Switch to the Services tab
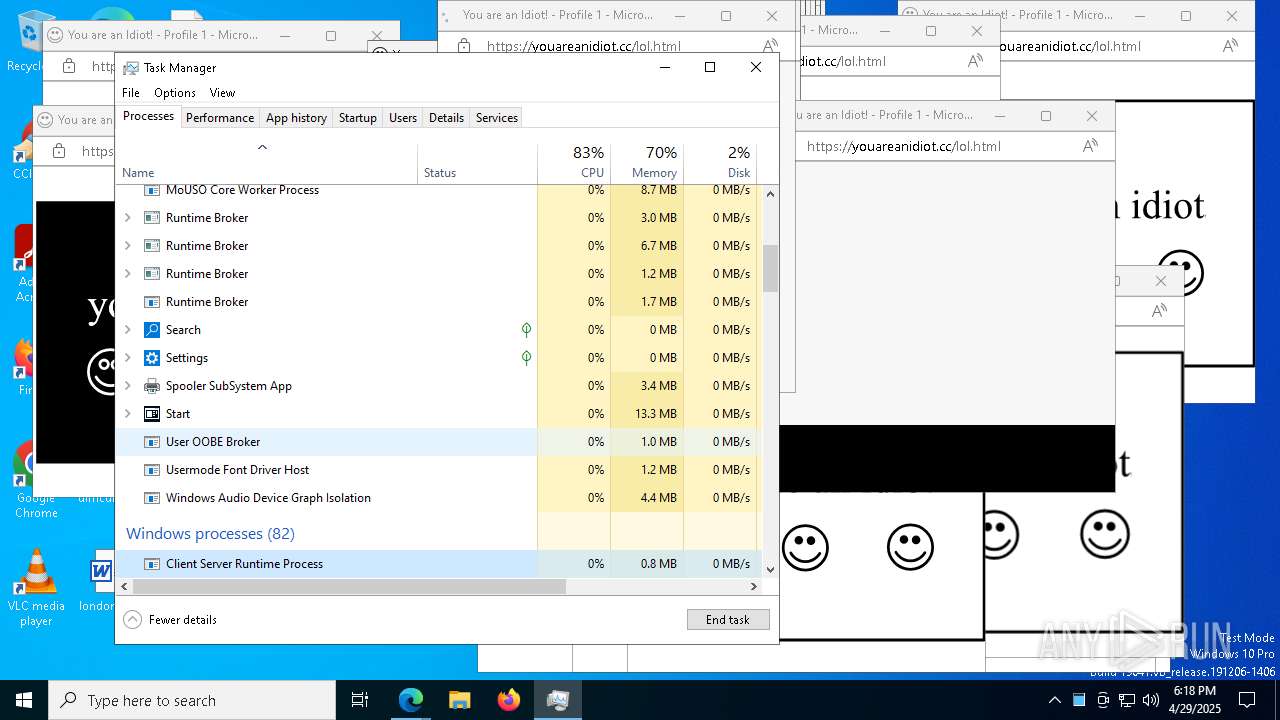 [x=497, y=117]
